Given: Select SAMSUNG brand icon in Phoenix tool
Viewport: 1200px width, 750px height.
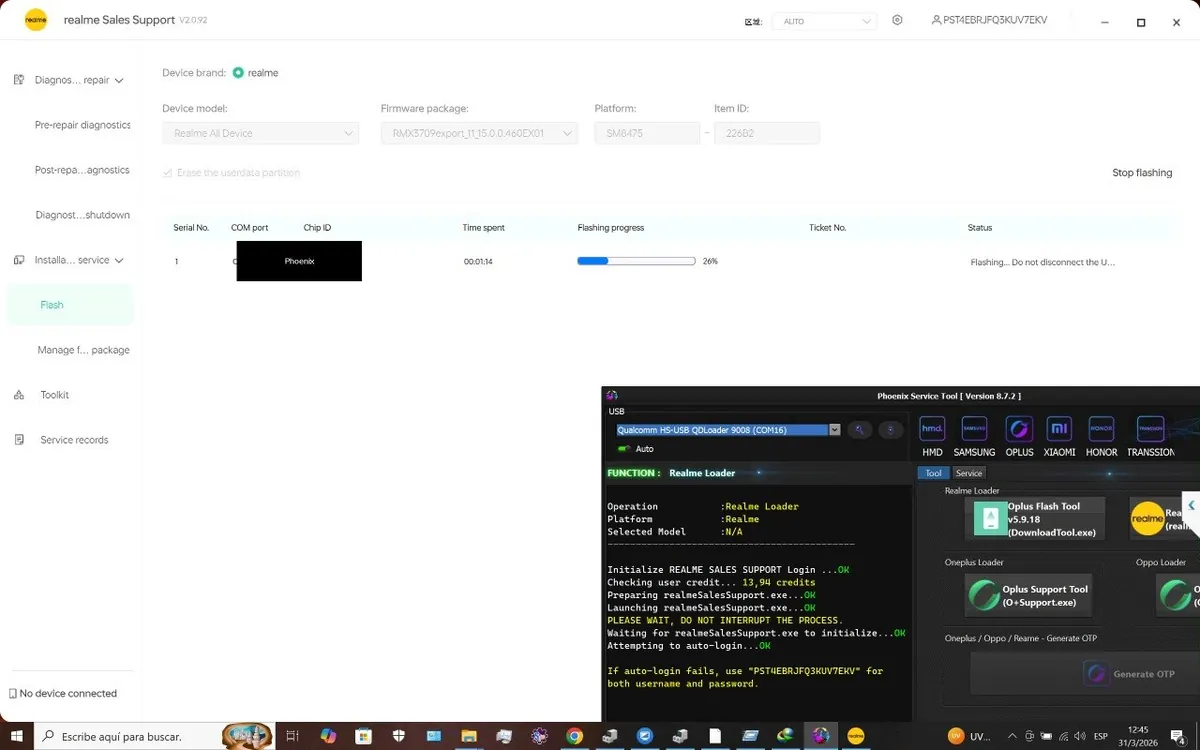Looking at the screenshot, I should pos(974,429).
